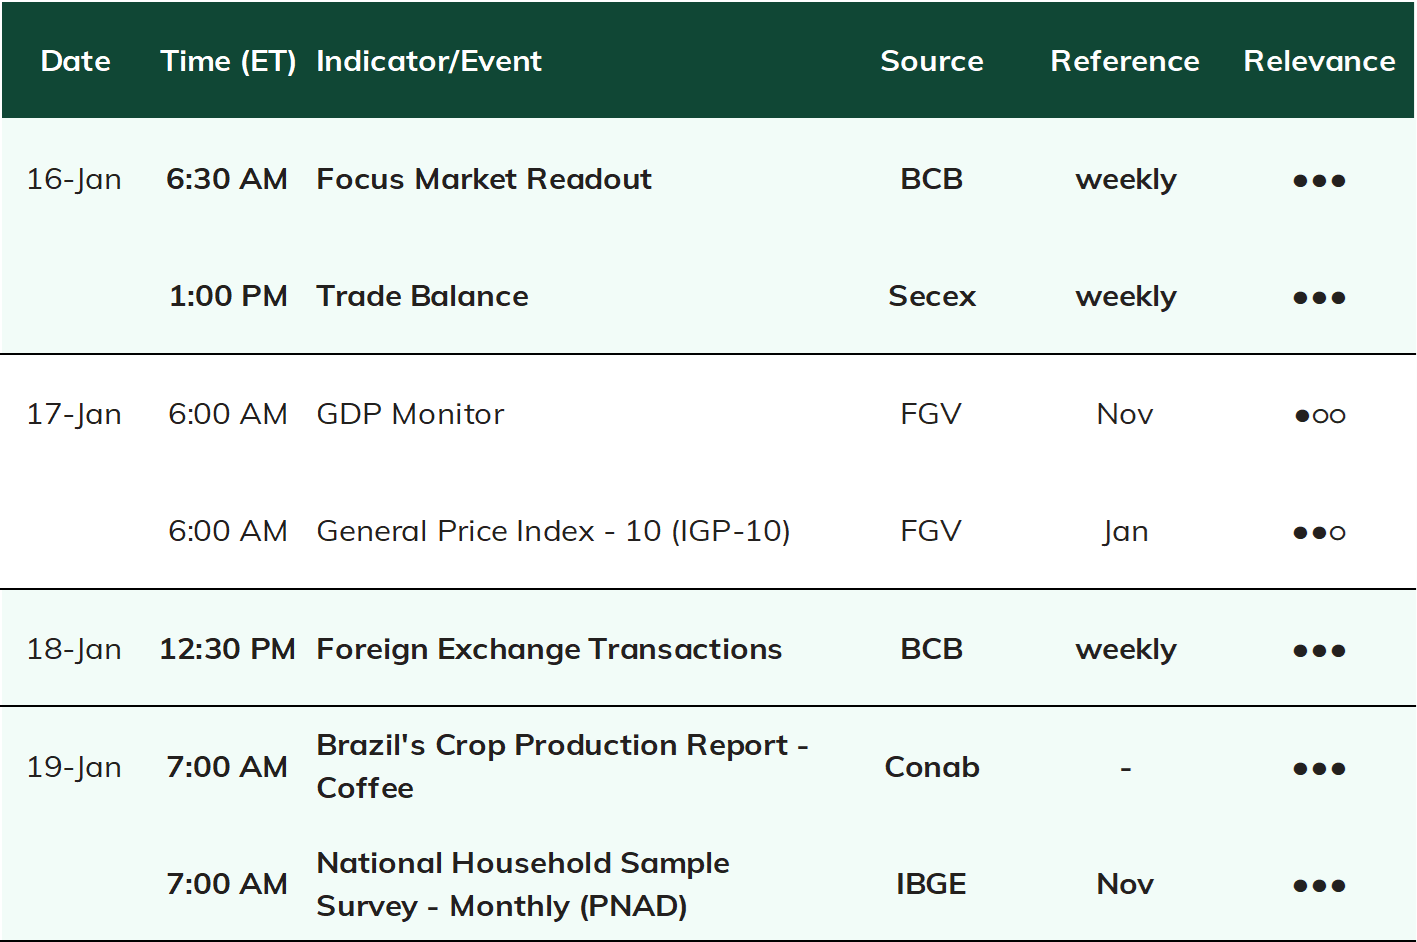Open the Trade Balance event
This screenshot has width=1417, height=942.
(x=422, y=296)
